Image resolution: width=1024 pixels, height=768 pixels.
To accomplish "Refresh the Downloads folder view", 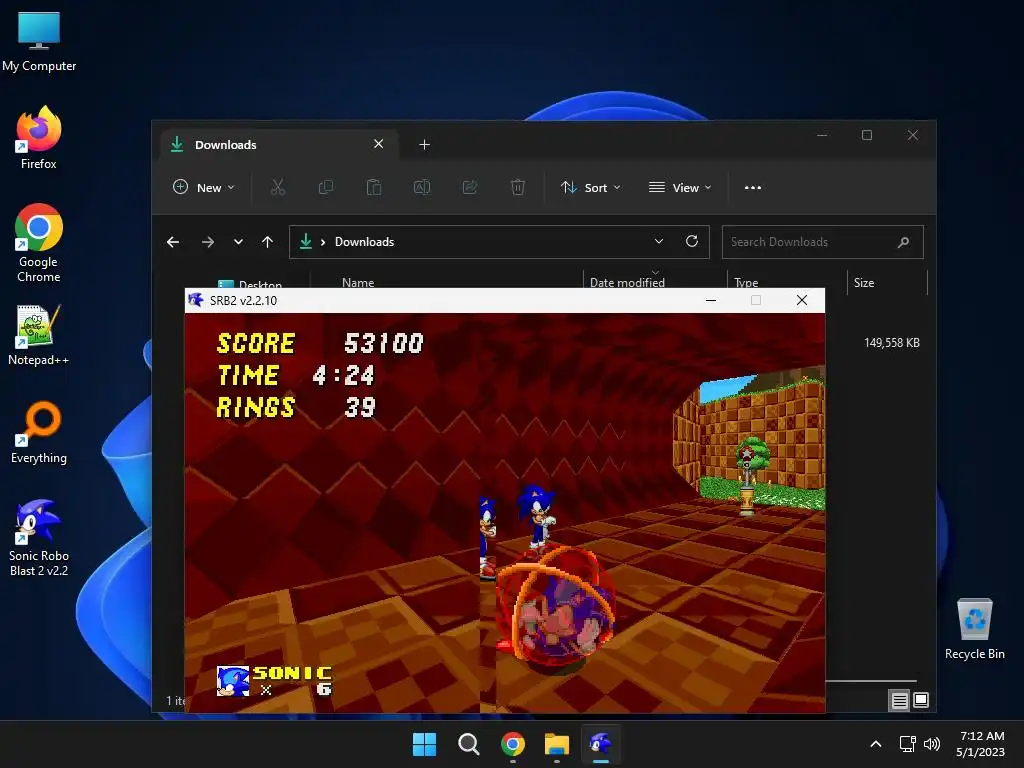I will coord(692,242).
